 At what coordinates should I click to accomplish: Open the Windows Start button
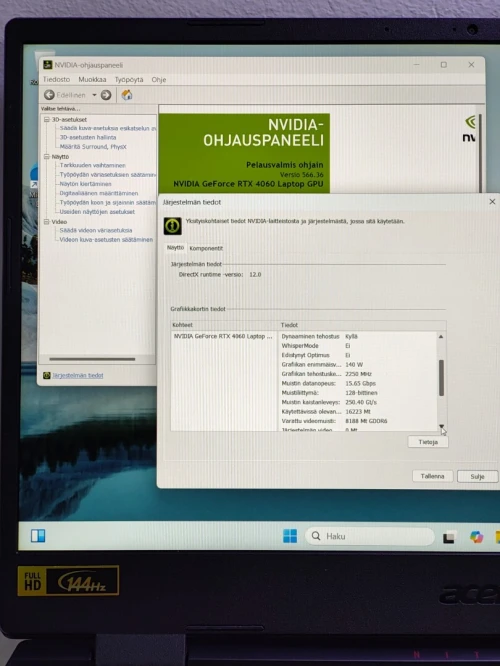(290, 536)
